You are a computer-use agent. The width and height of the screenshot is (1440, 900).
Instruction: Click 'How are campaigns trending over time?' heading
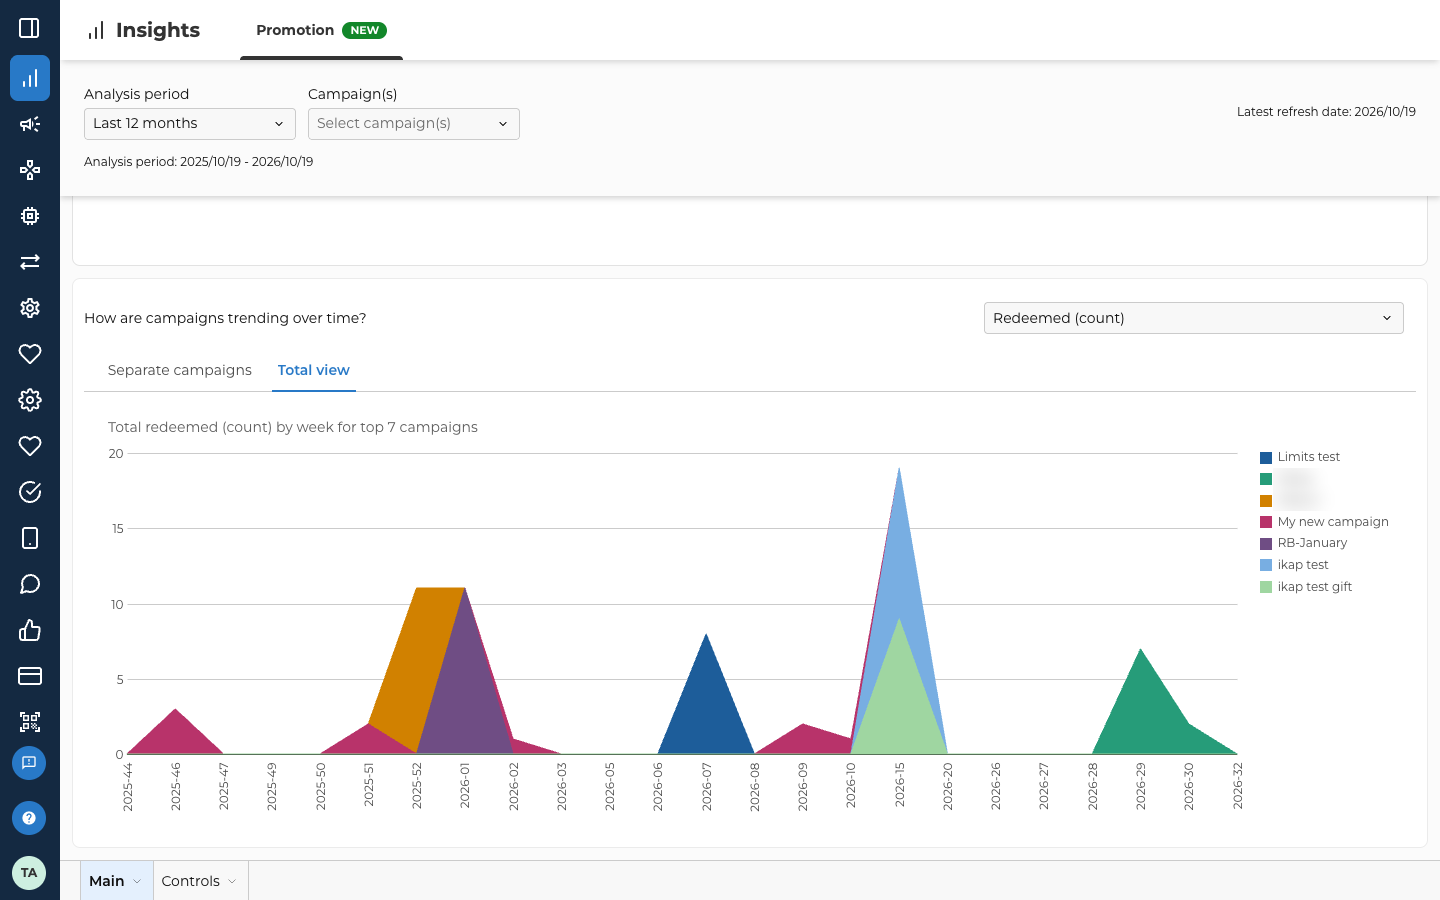225,318
